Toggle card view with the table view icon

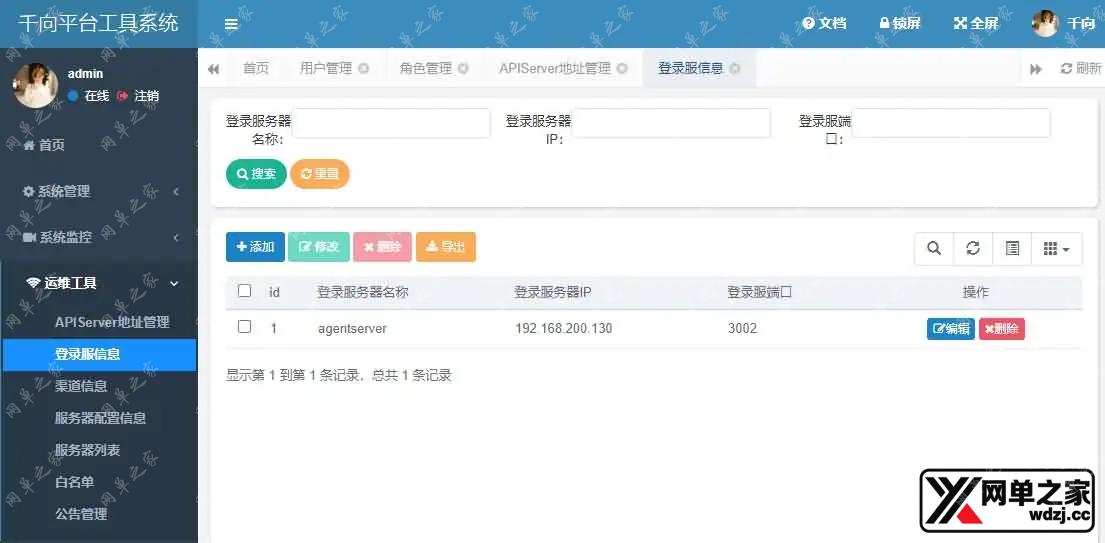click(x=1012, y=249)
